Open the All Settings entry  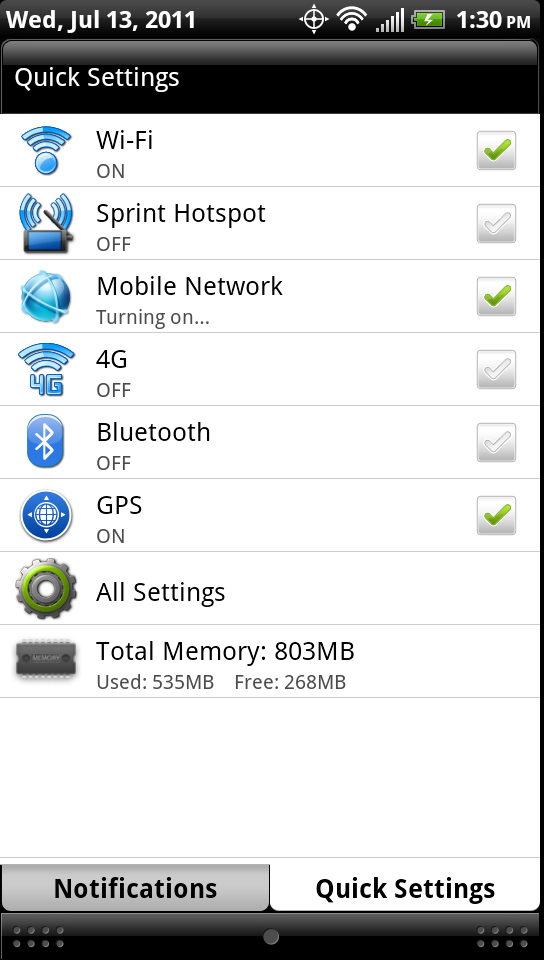click(x=270, y=588)
